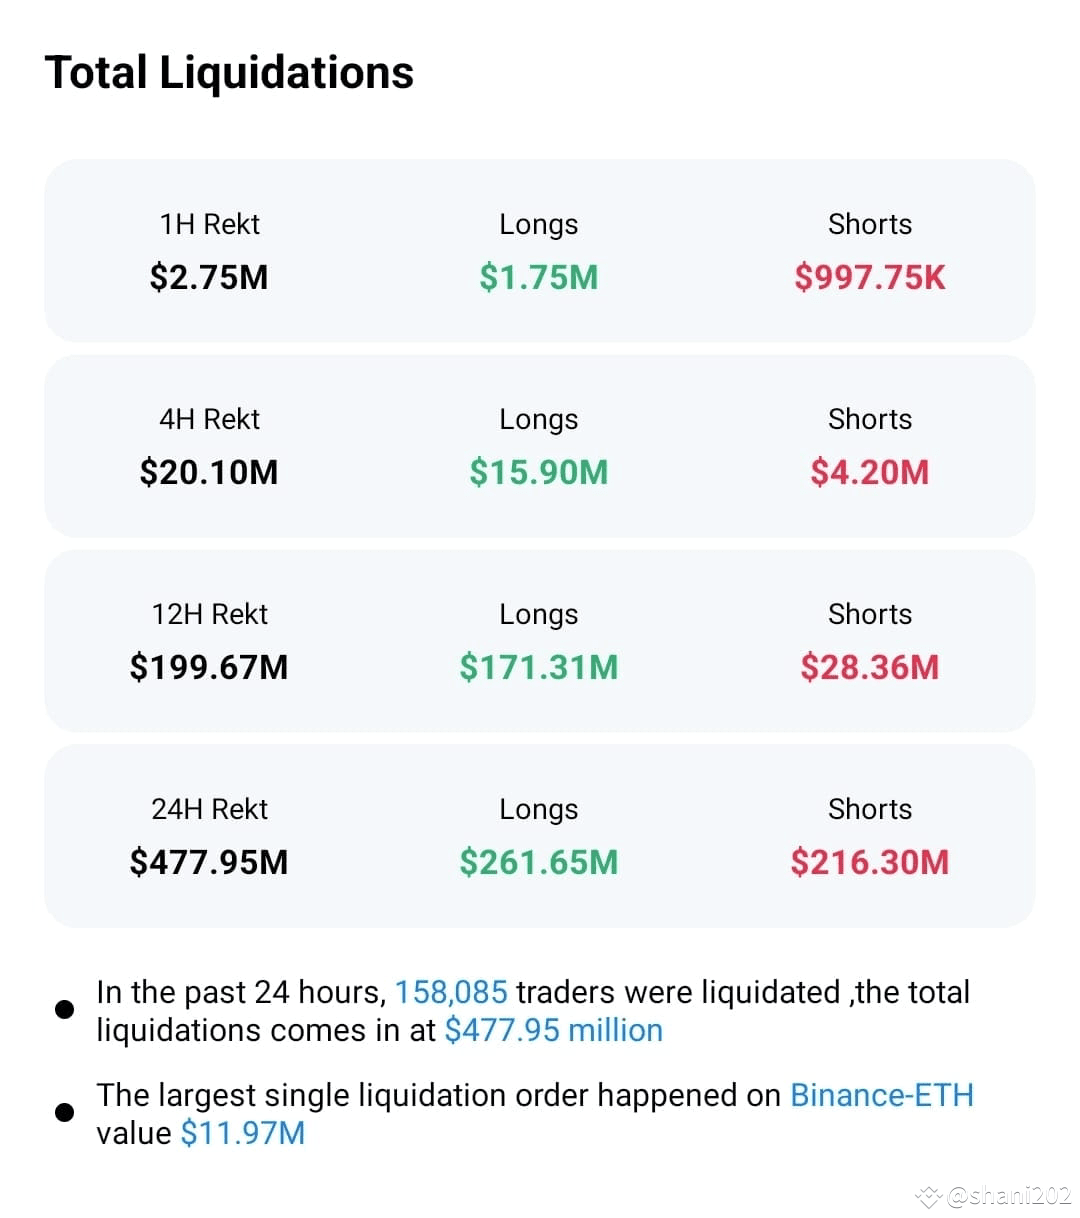Image resolution: width=1080 pixels, height=1218 pixels.
Task: Click the @shani202 watermark handle
Action: [1008, 1196]
